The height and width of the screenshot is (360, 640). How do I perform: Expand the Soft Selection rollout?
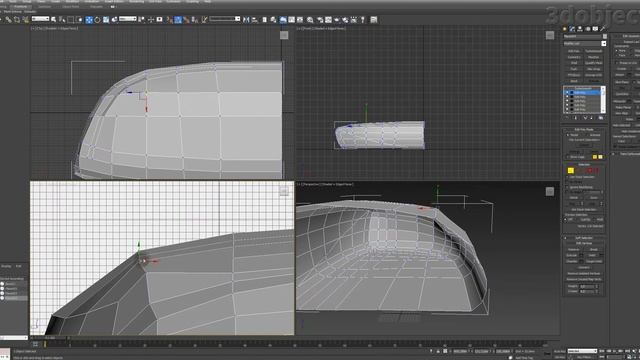pyautogui.click(x=584, y=238)
